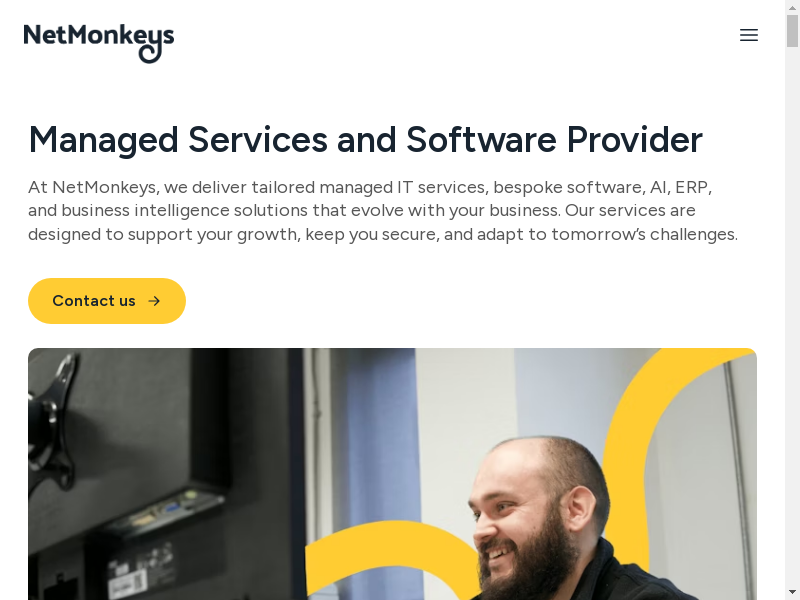Click the vertical scrollbar thumb
The width and height of the screenshot is (800, 600).
click(792, 31)
